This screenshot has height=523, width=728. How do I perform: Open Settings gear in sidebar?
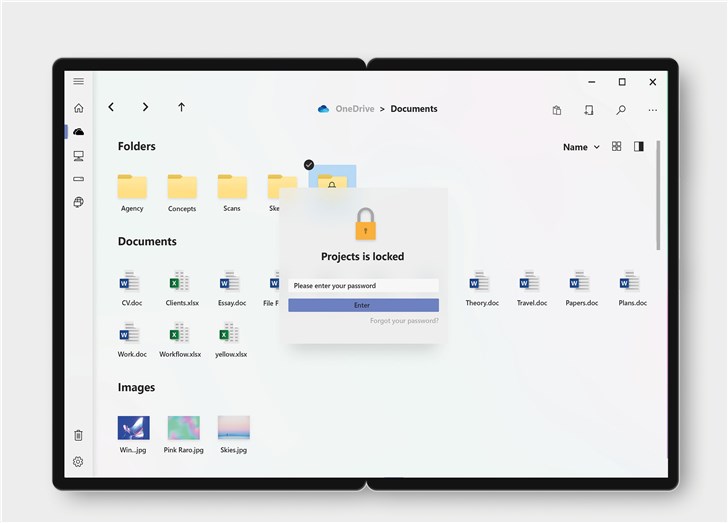[78, 461]
